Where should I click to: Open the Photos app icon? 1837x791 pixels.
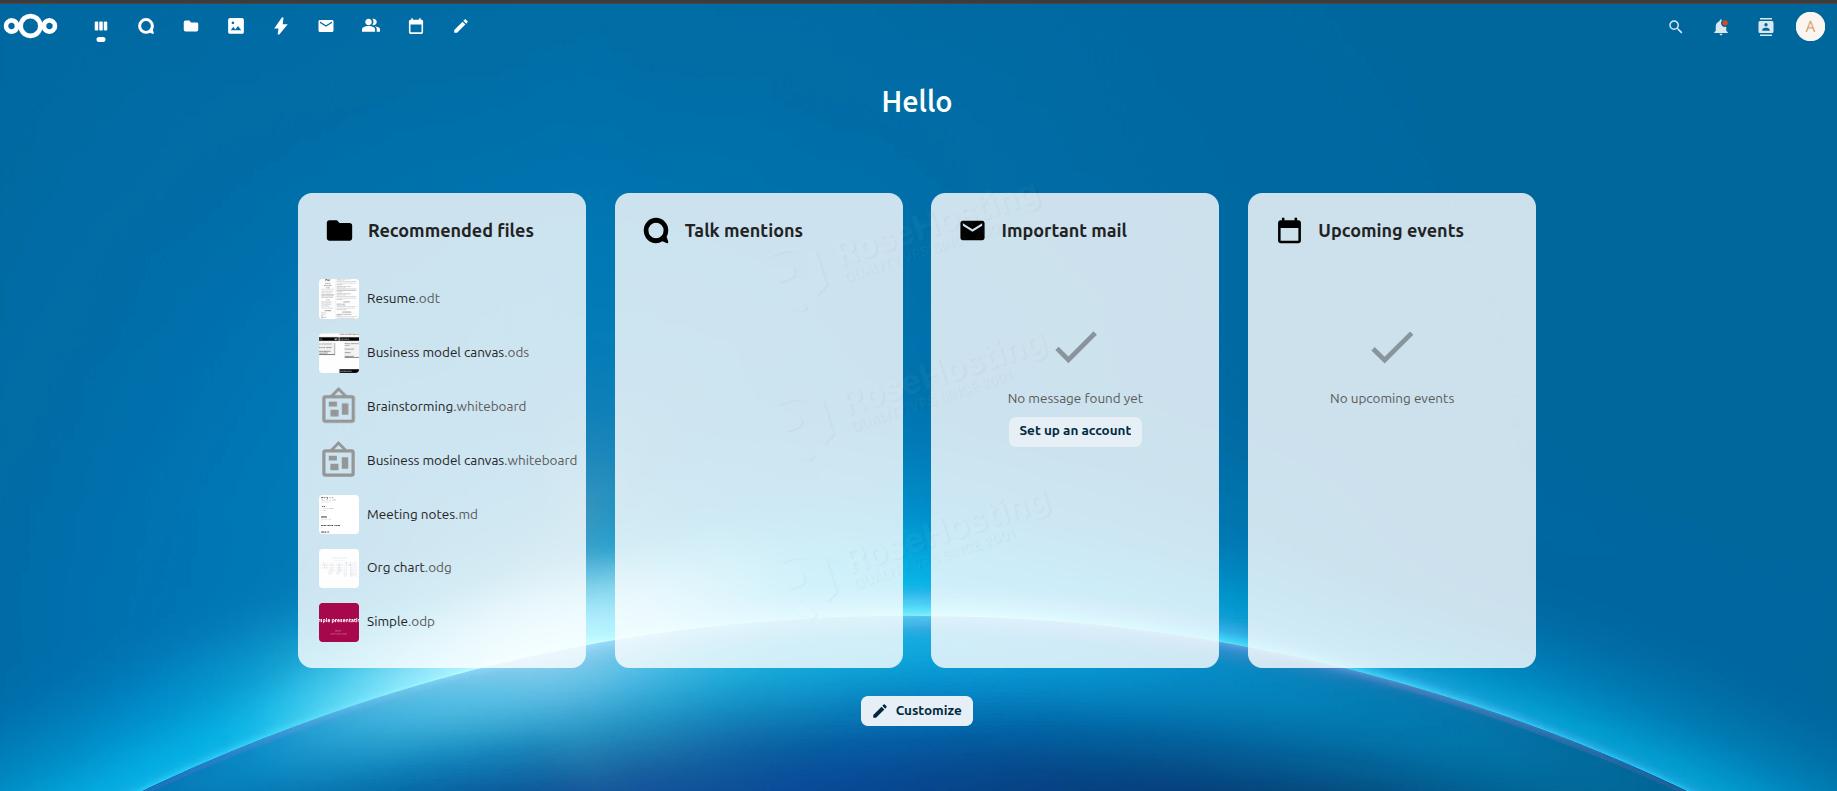pyautogui.click(x=236, y=27)
